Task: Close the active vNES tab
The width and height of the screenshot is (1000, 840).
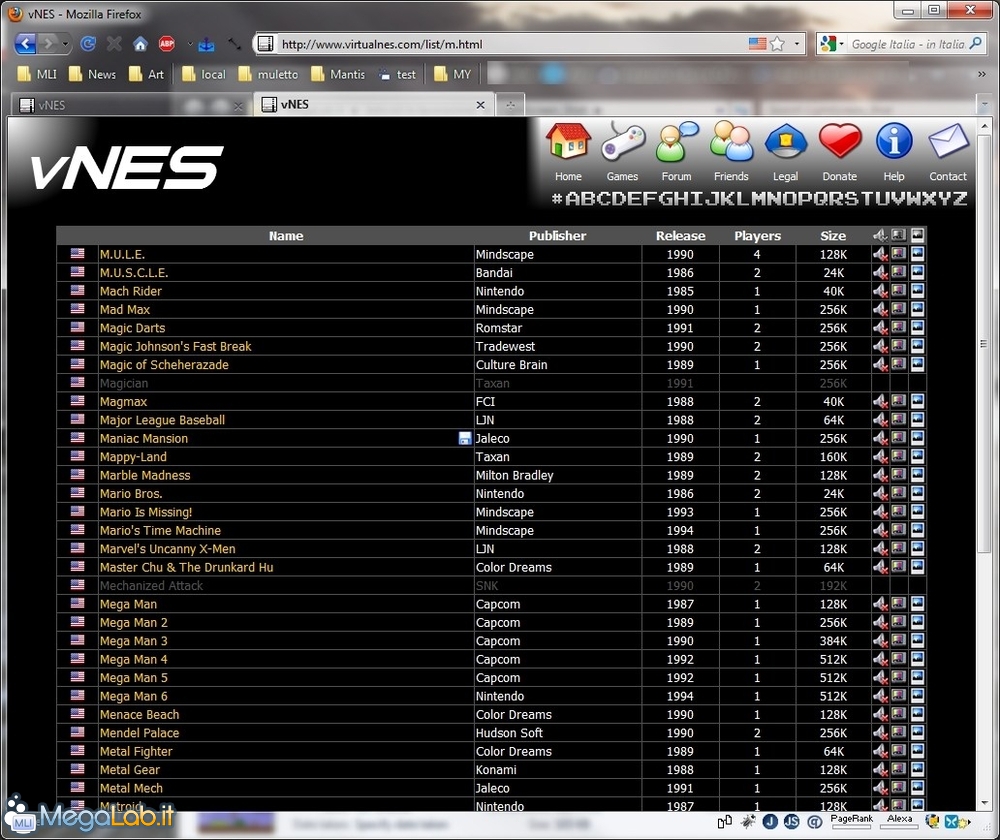Action: [480, 105]
